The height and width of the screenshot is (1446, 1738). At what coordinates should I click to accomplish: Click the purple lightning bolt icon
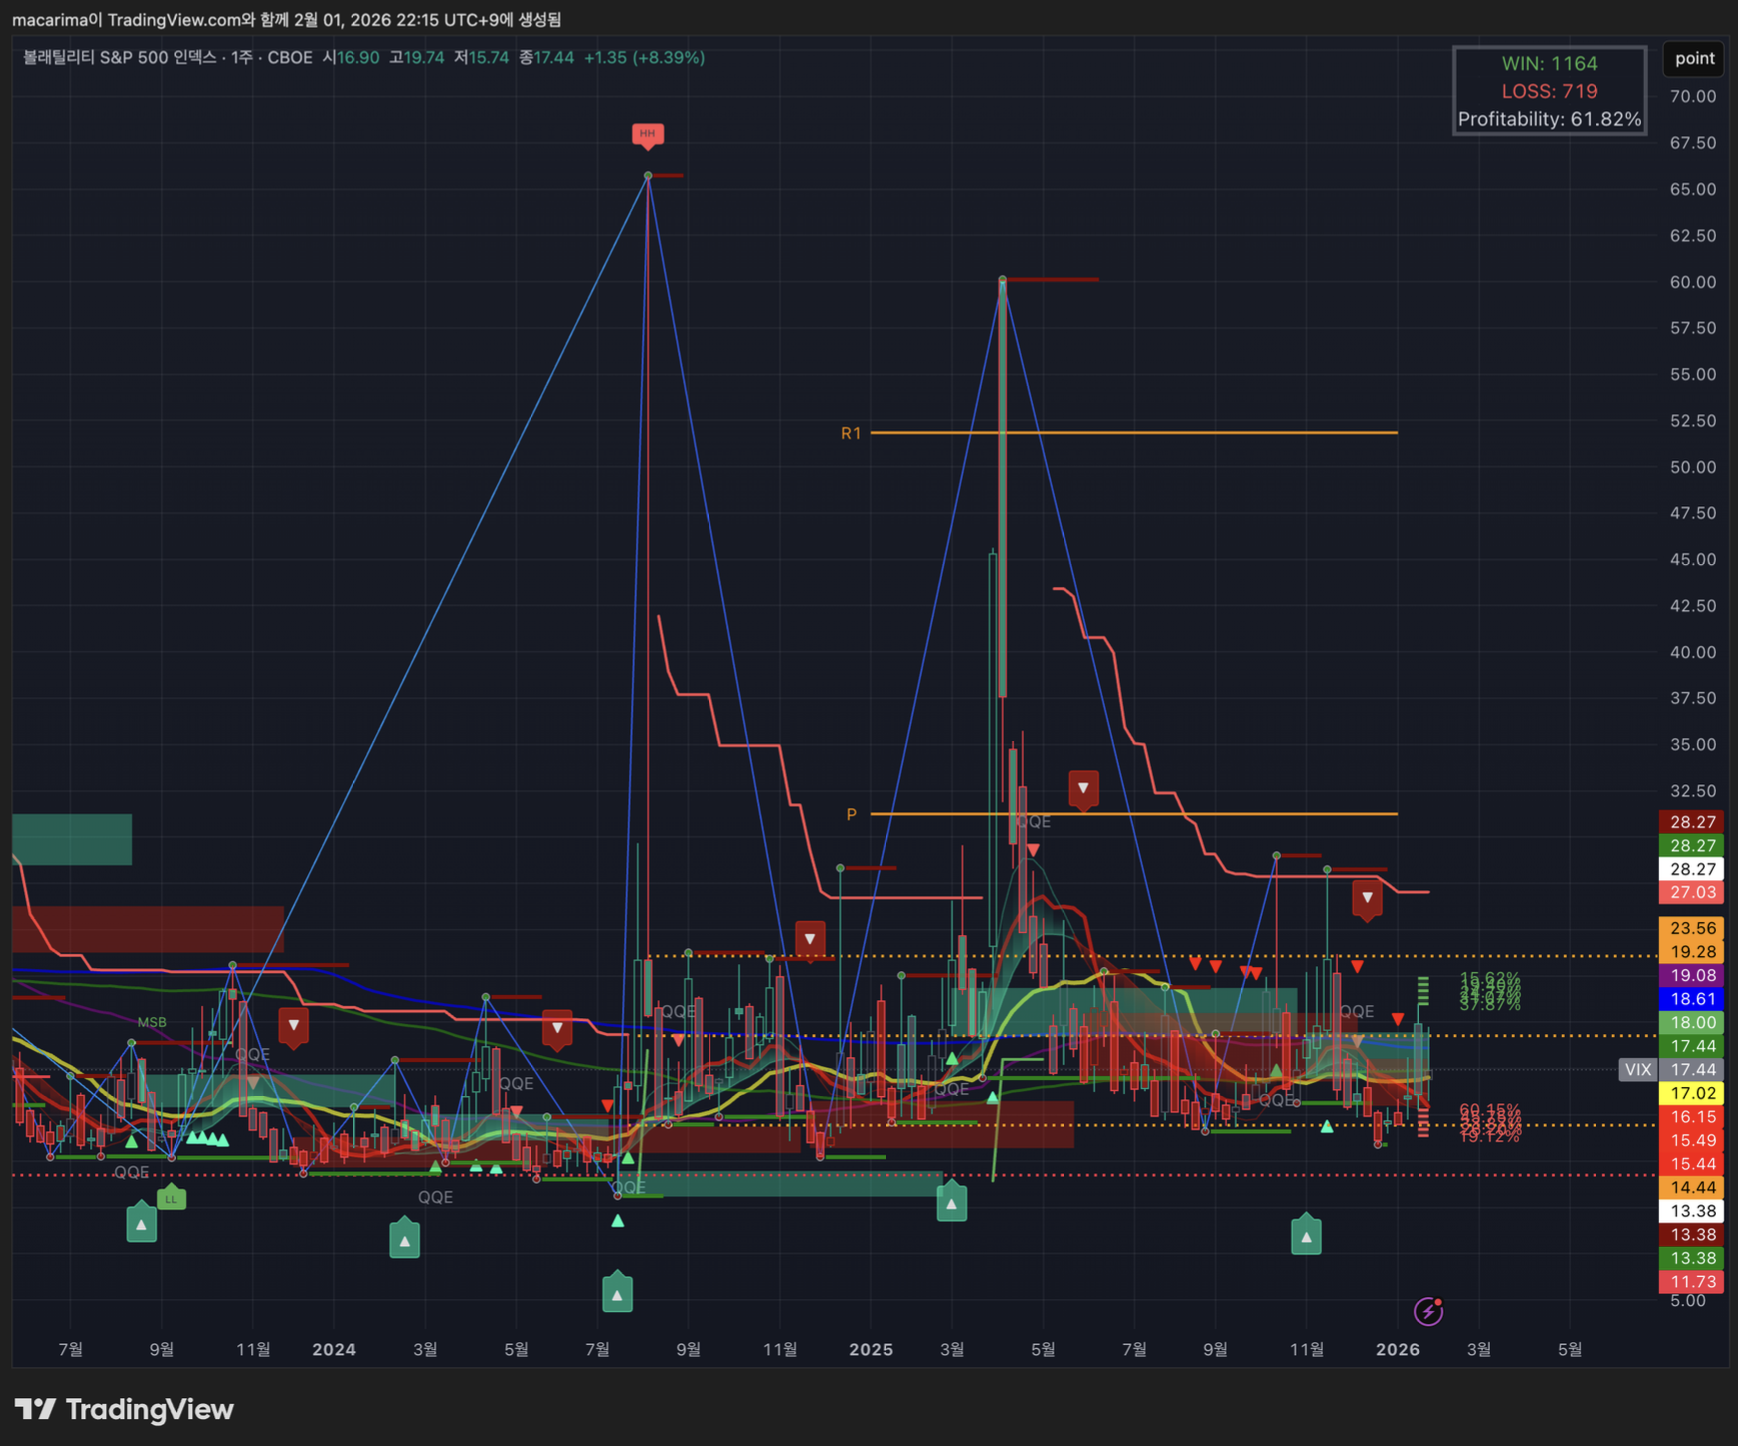pos(1428,1311)
